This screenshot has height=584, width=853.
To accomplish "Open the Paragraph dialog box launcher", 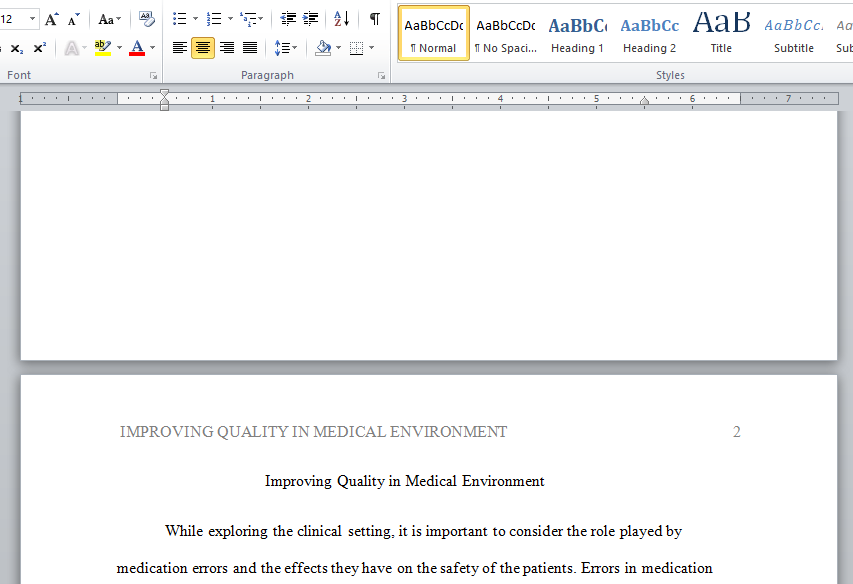I will [382, 76].
